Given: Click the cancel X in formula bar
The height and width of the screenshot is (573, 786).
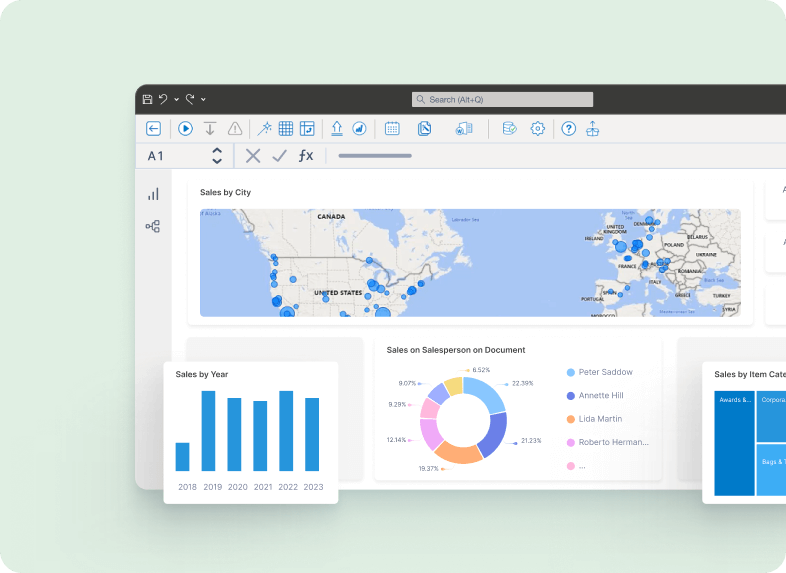Looking at the screenshot, I should [253, 156].
